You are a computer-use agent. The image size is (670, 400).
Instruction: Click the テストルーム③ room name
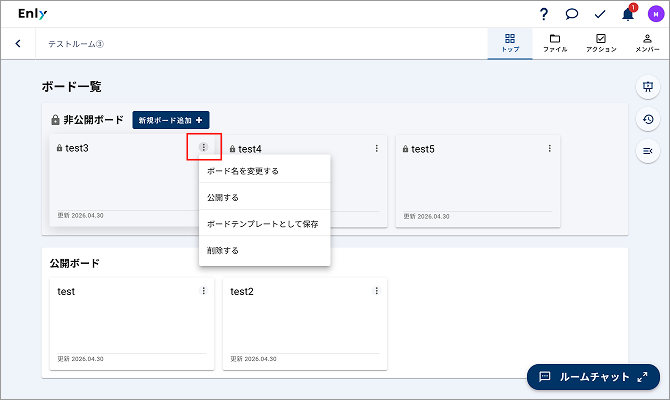pos(76,44)
